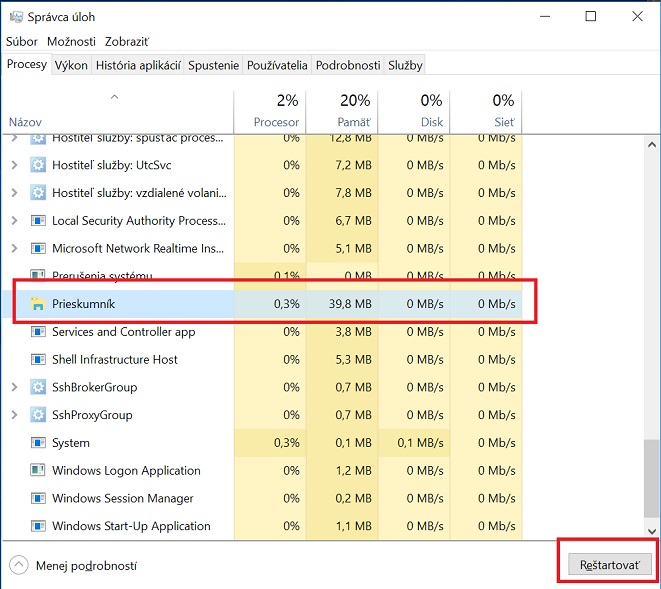
Task: Switch to the Služby tab
Action: coord(405,65)
